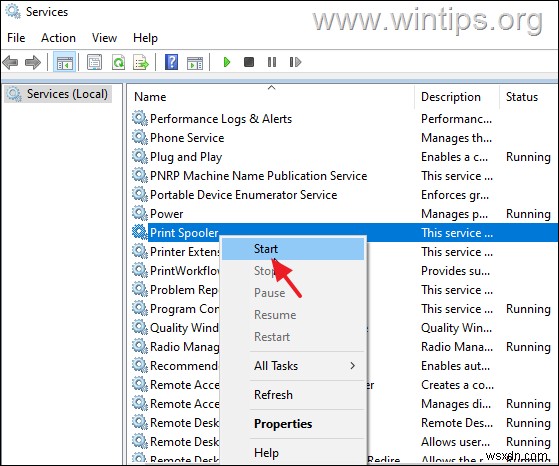Click the Export List toolbar icon
Screen dimensions: 559x466
click(141, 62)
